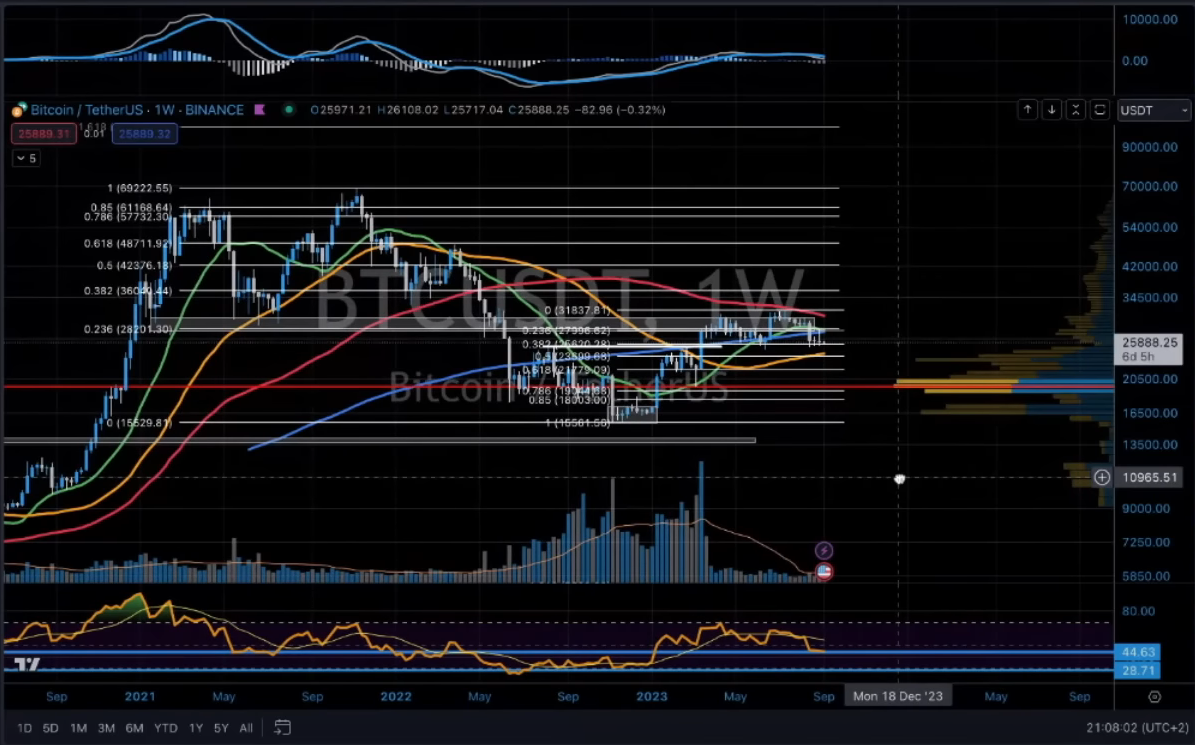Image resolution: width=1195 pixels, height=745 pixels.
Task: Click the Bitcoin / TetherUS symbol title
Action: tap(137, 110)
